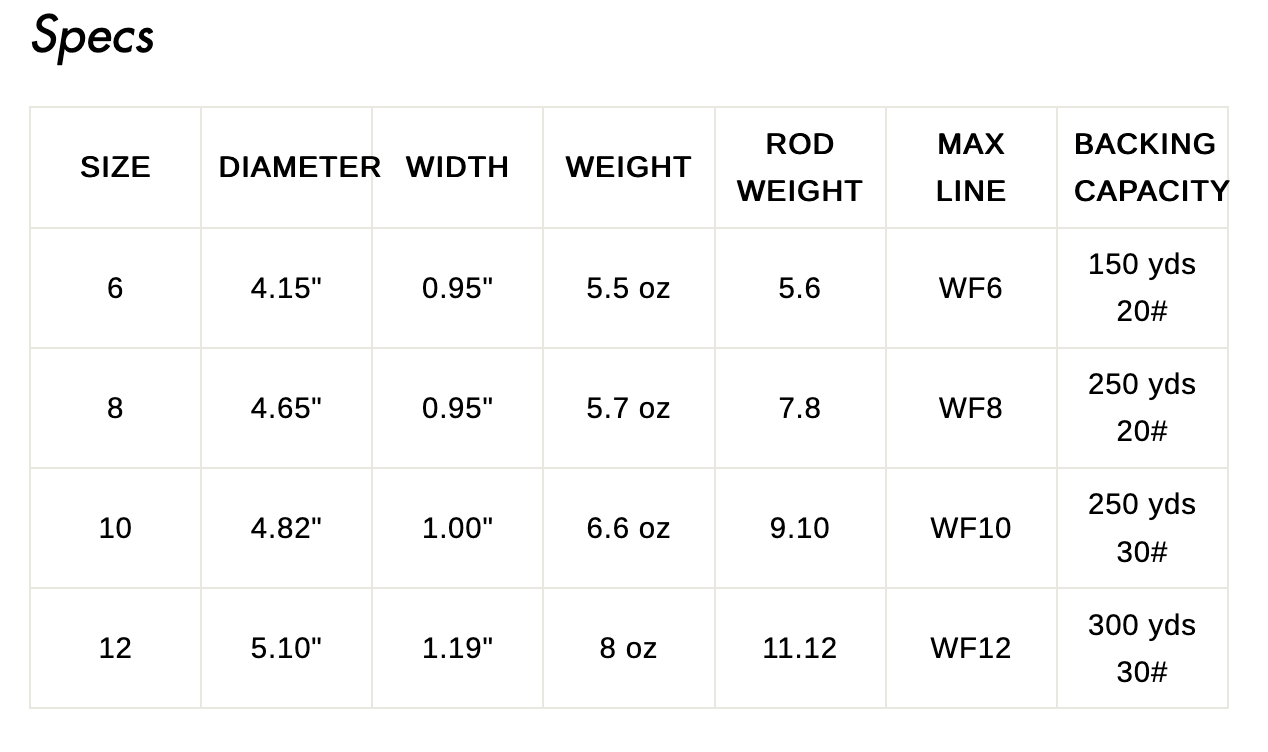The height and width of the screenshot is (752, 1268).
Task: Select the WF6 max line cell
Action: [x=971, y=288]
